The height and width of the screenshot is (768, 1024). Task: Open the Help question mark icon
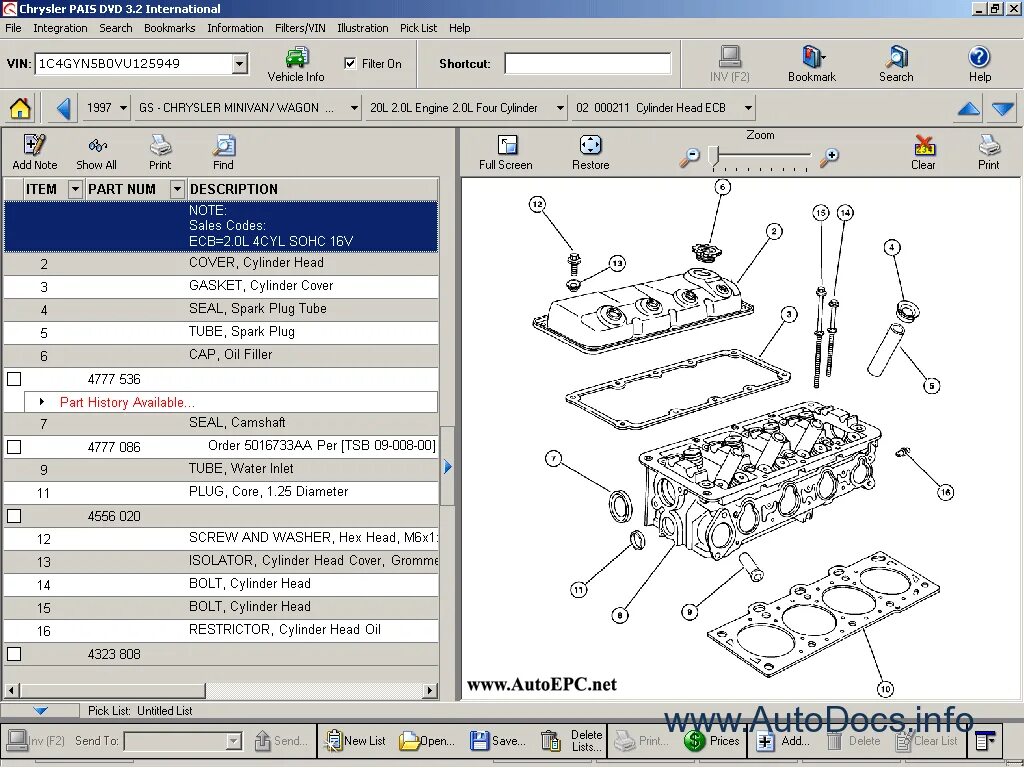[x=980, y=64]
